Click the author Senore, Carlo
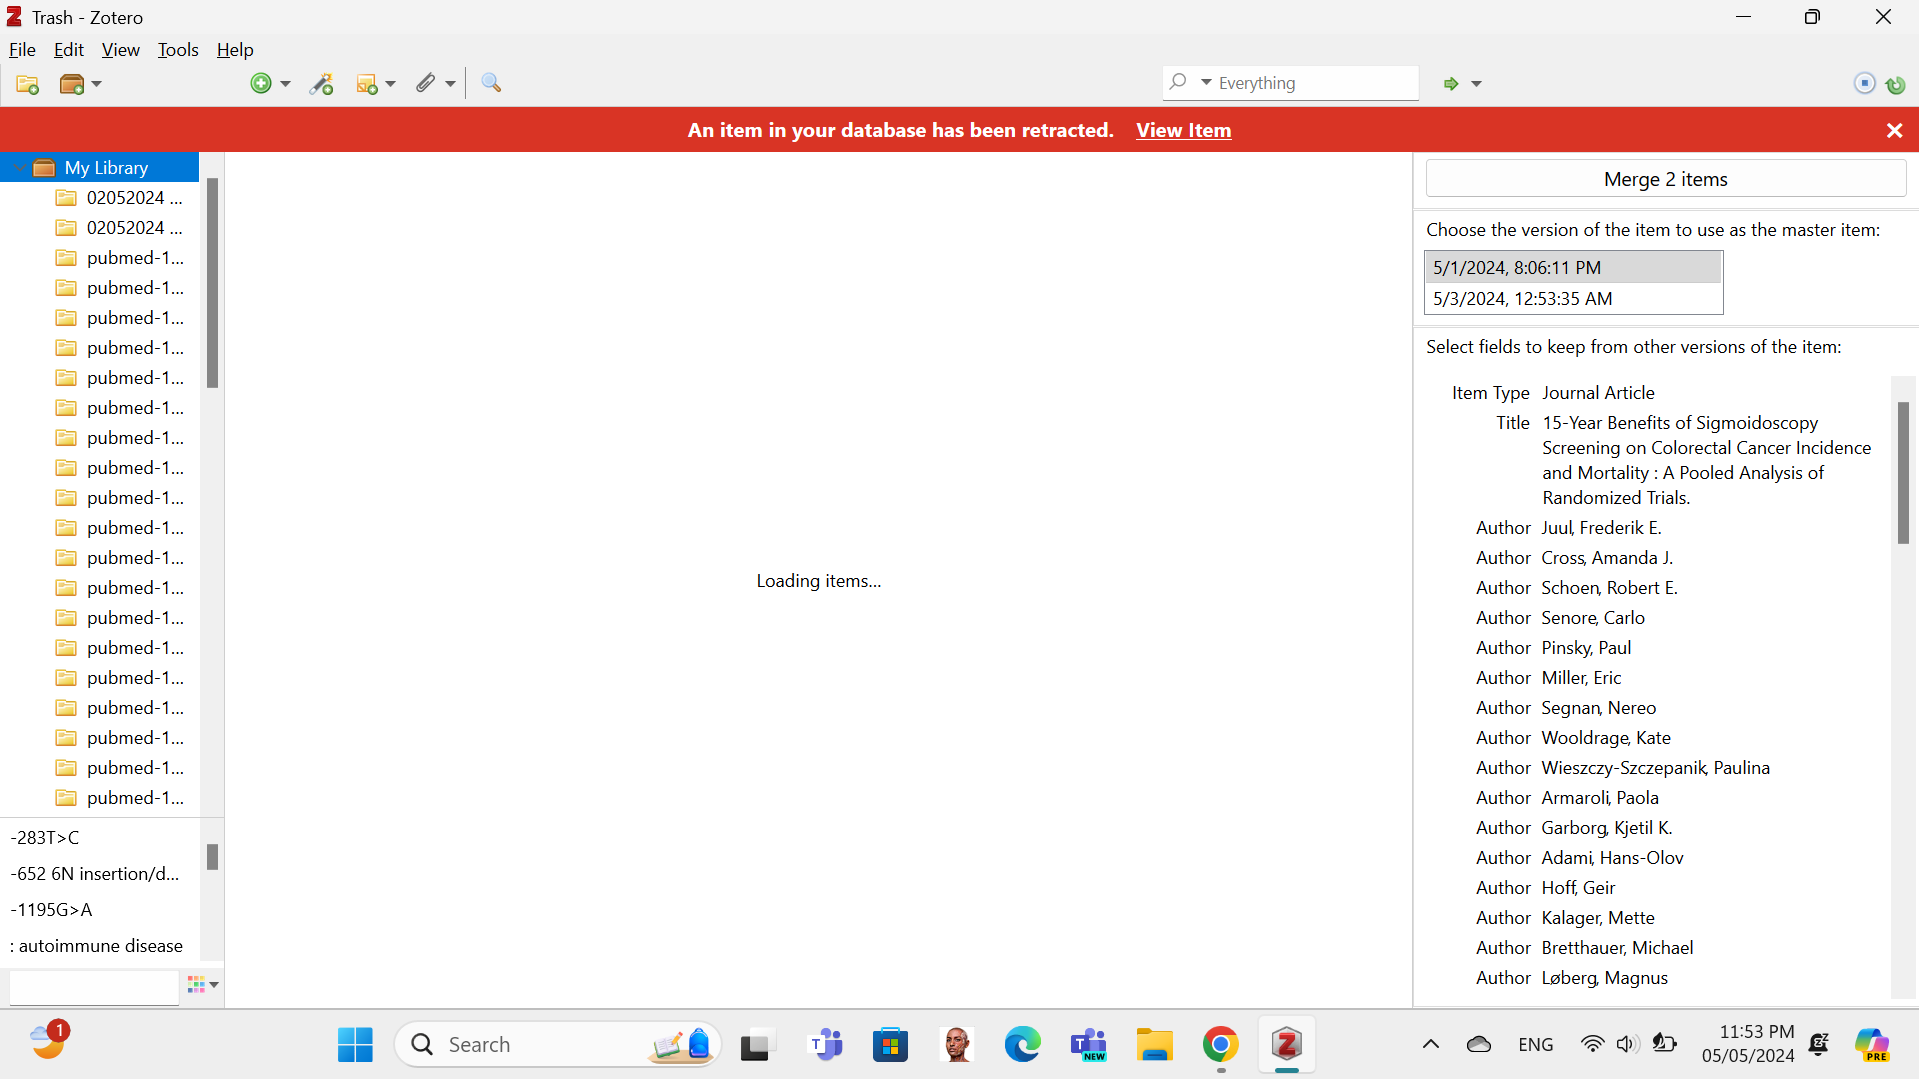This screenshot has height=1079, width=1919. [x=1593, y=618]
